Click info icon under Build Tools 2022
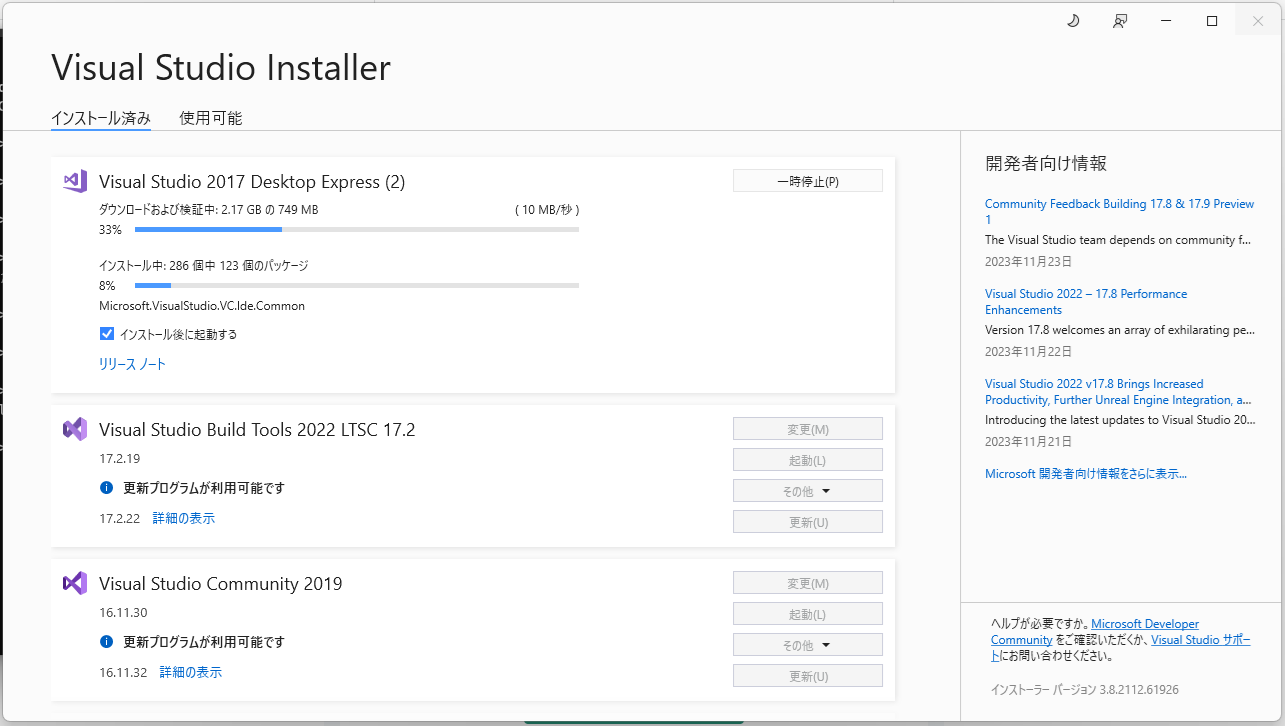 pos(106,488)
